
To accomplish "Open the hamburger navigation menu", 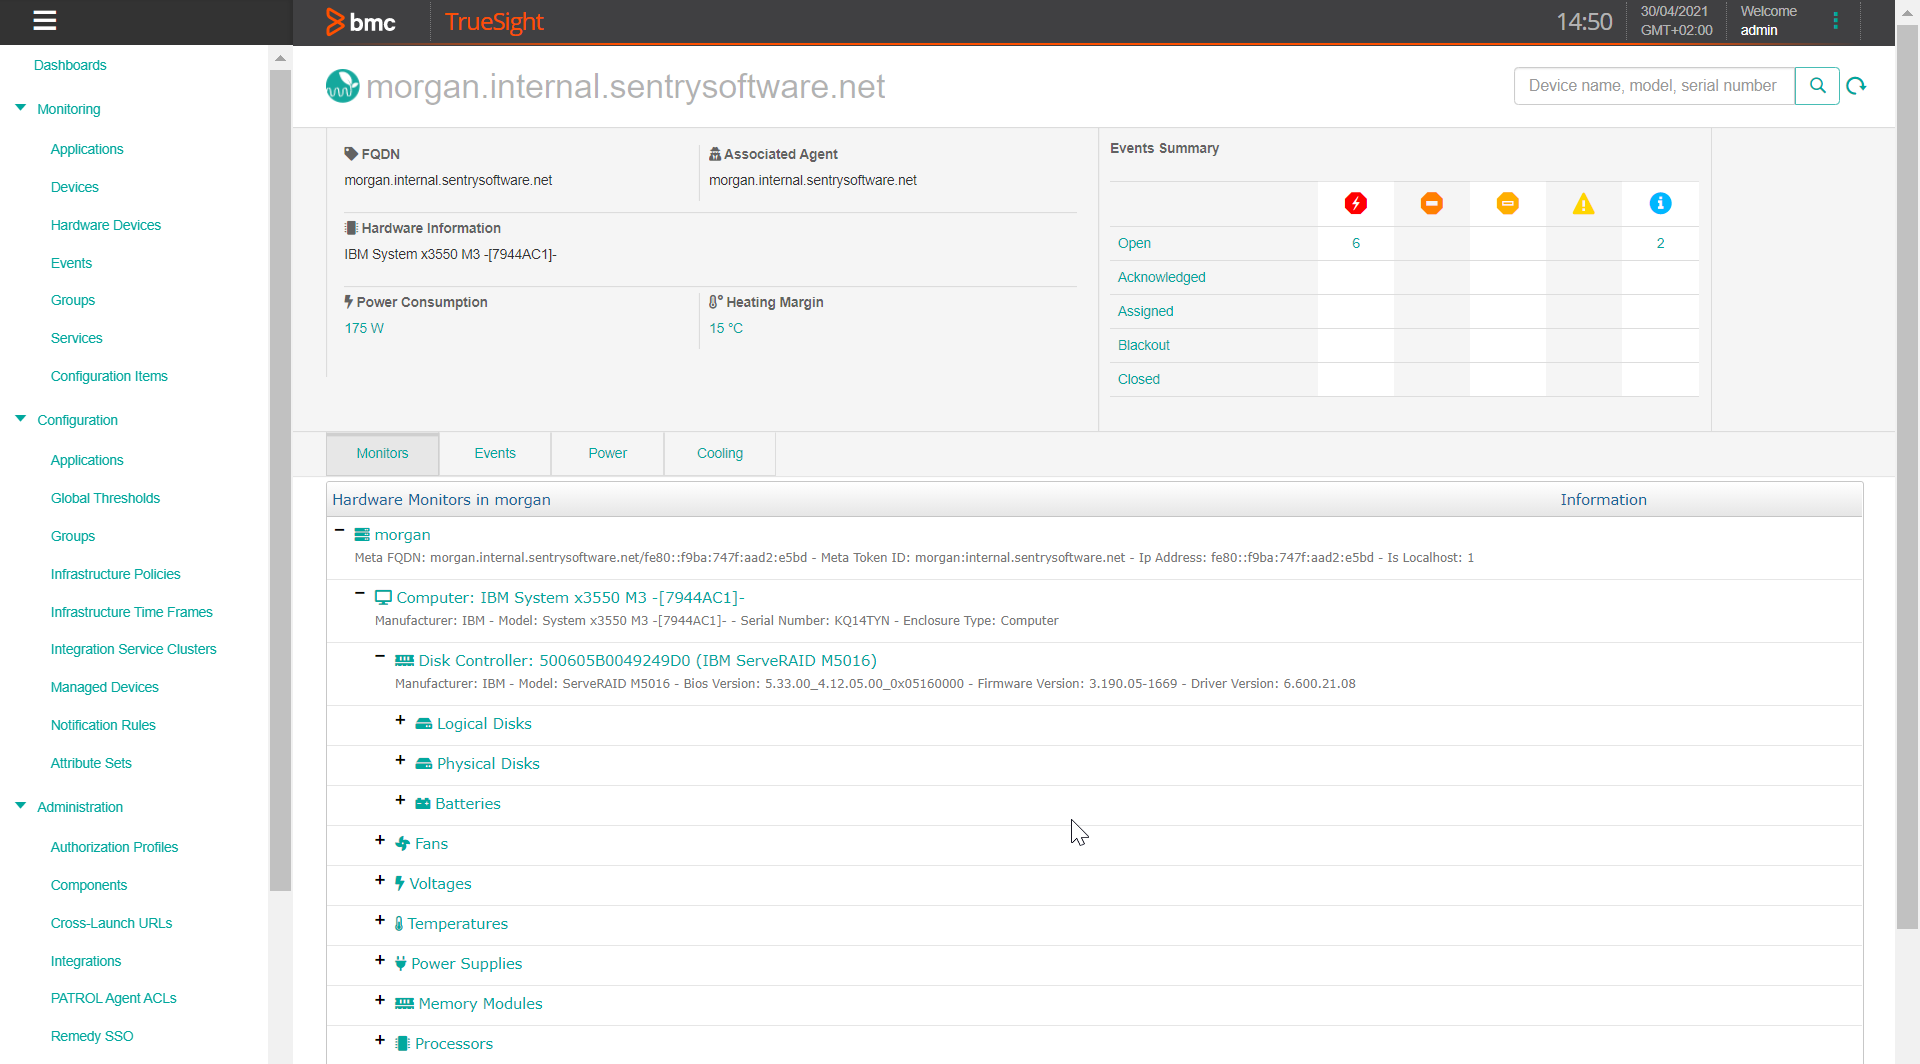I will (44, 21).
